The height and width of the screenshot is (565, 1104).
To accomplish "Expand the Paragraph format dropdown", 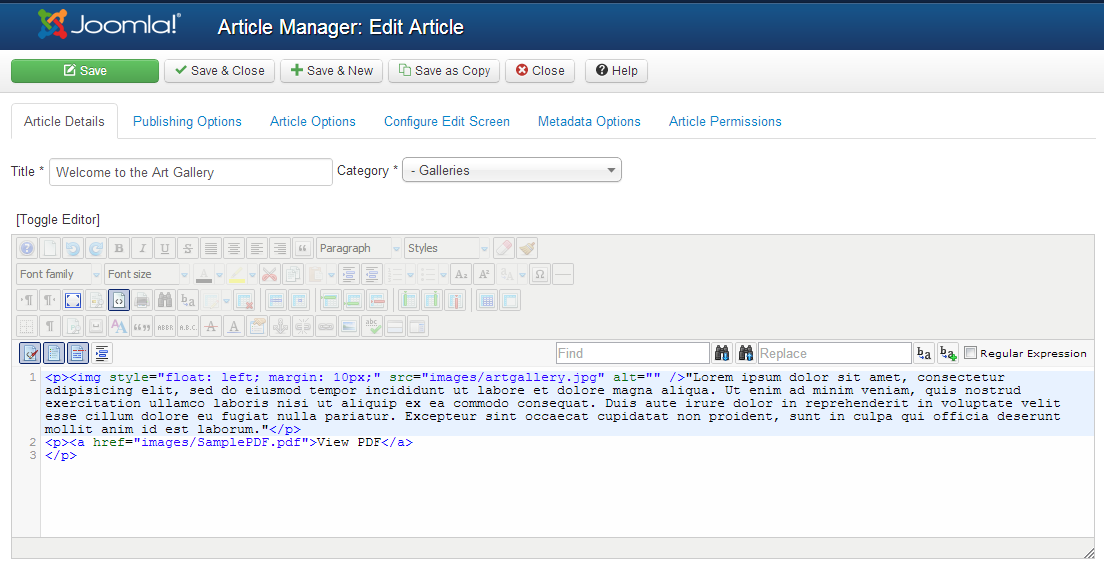I will (x=359, y=248).
